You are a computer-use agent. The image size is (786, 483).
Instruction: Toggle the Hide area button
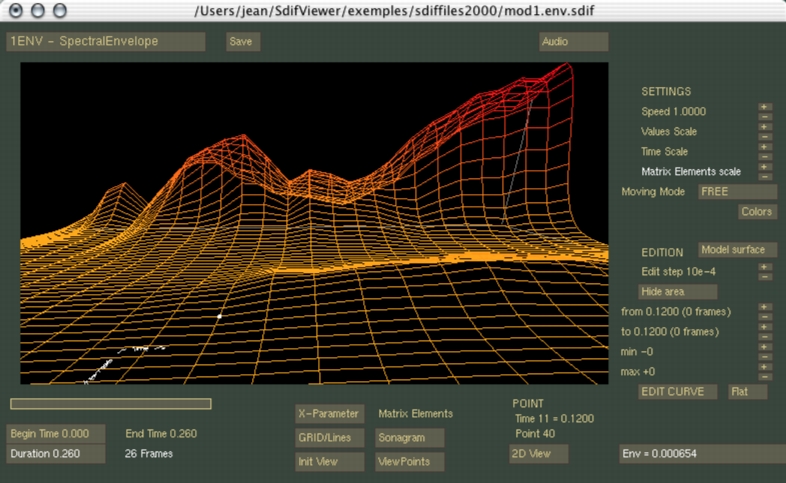(x=677, y=291)
